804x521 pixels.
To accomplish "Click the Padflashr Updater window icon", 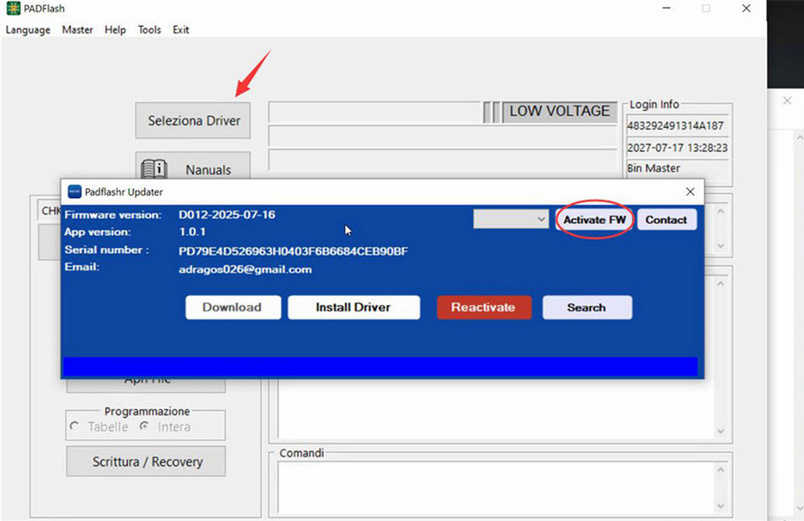I will point(74,192).
